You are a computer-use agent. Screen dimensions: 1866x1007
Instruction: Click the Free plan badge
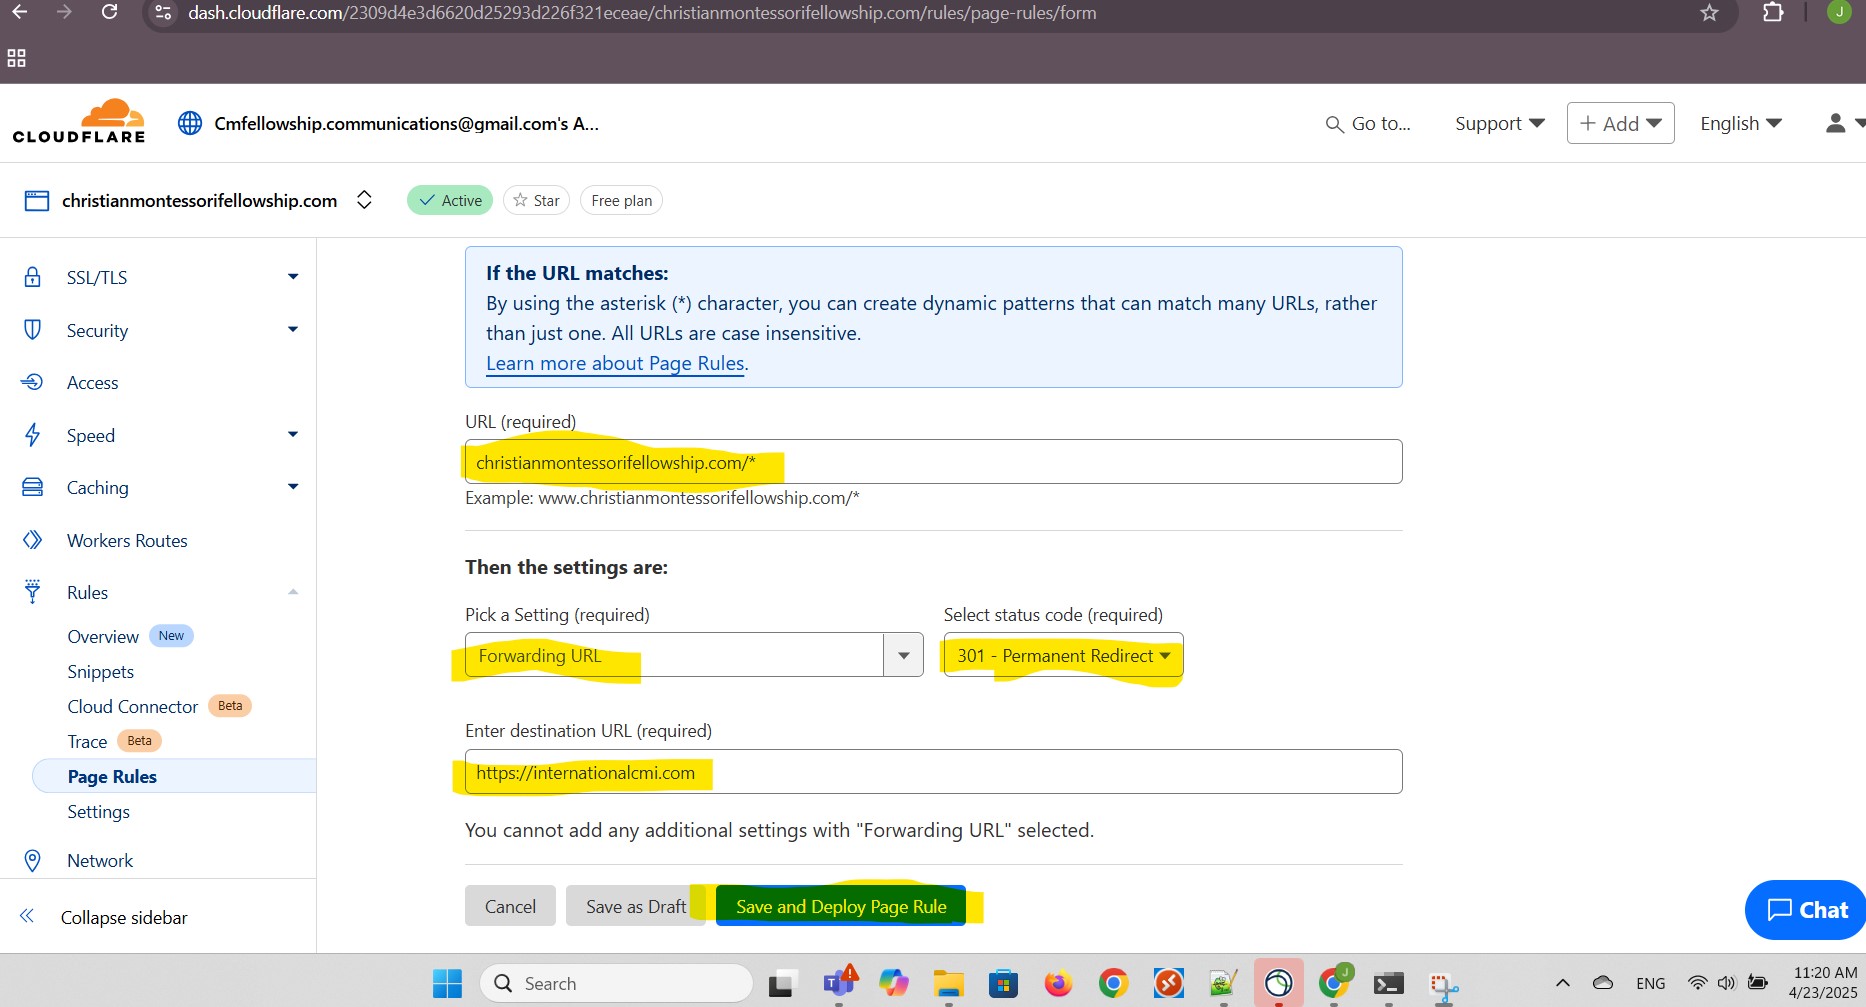[x=621, y=200]
